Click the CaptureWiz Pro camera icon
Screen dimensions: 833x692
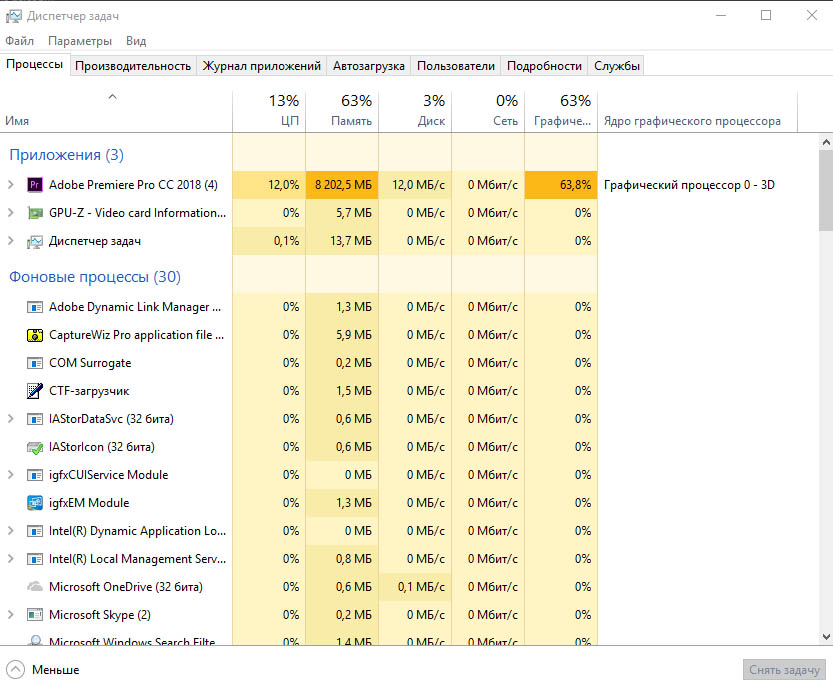tap(35, 335)
